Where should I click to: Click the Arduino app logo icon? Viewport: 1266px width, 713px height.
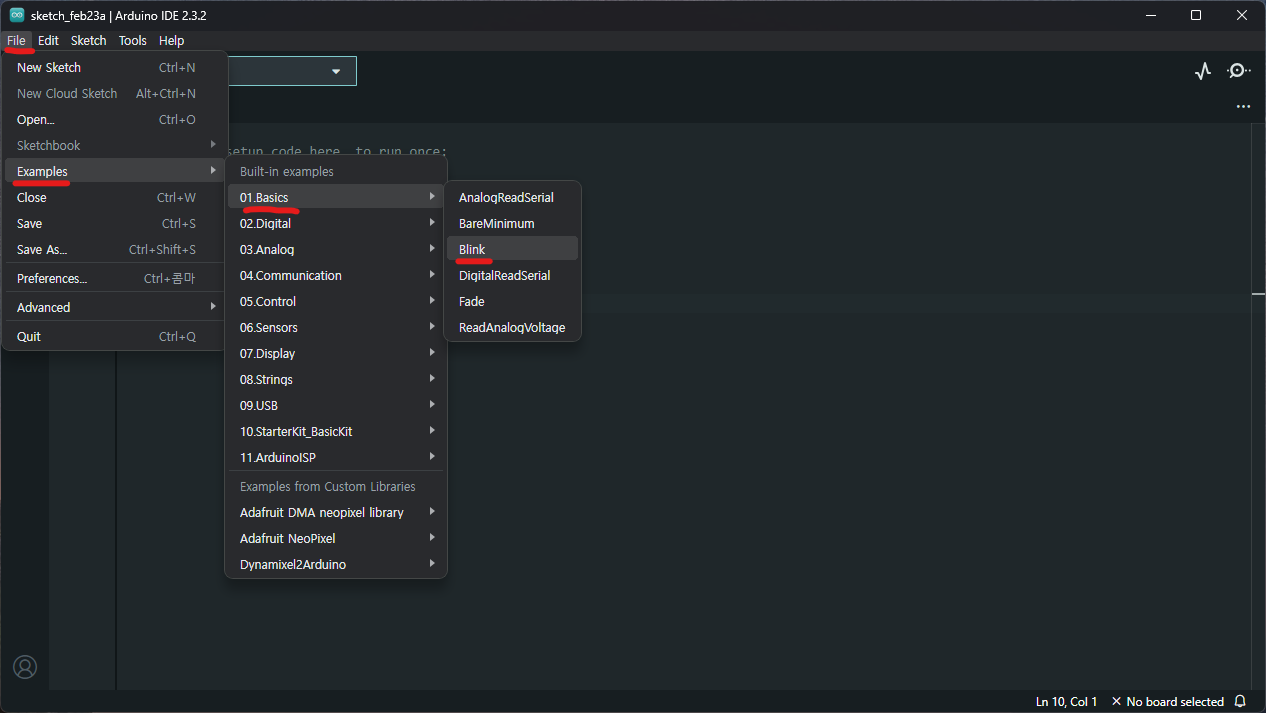[17, 15]
